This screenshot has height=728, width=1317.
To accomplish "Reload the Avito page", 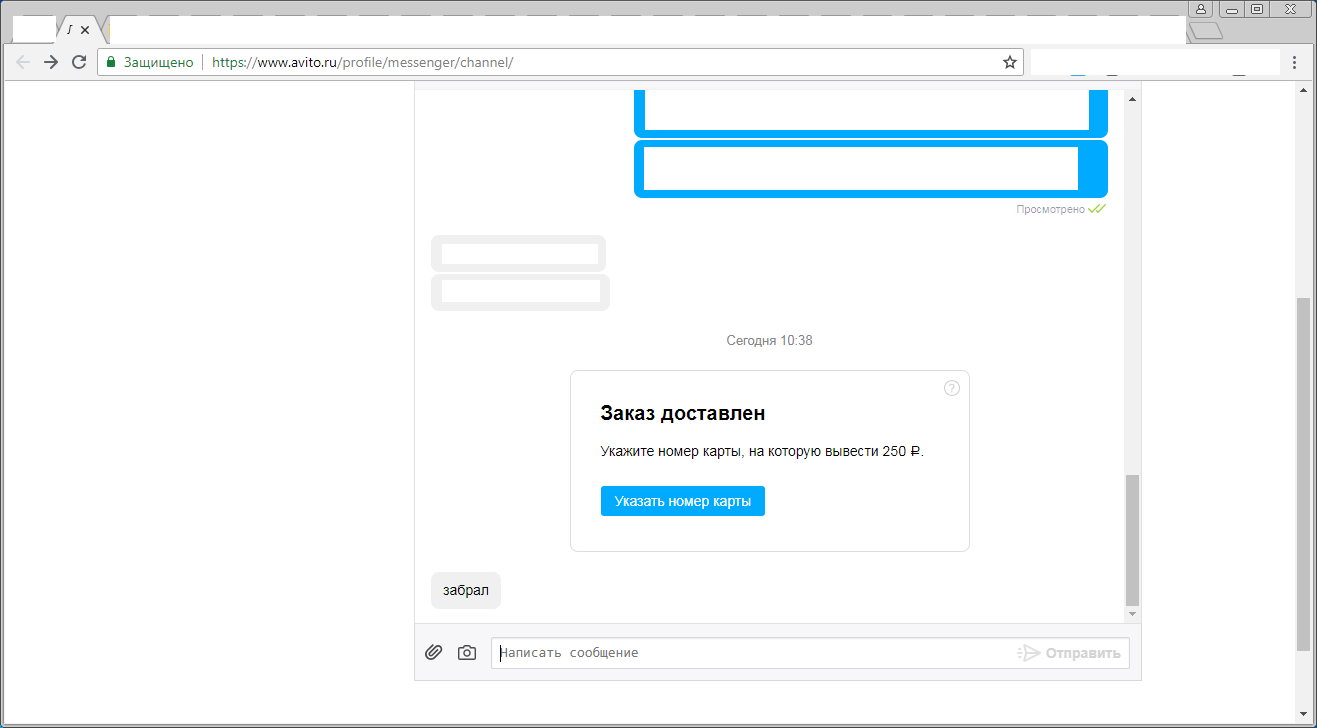I will click(79, 62).
